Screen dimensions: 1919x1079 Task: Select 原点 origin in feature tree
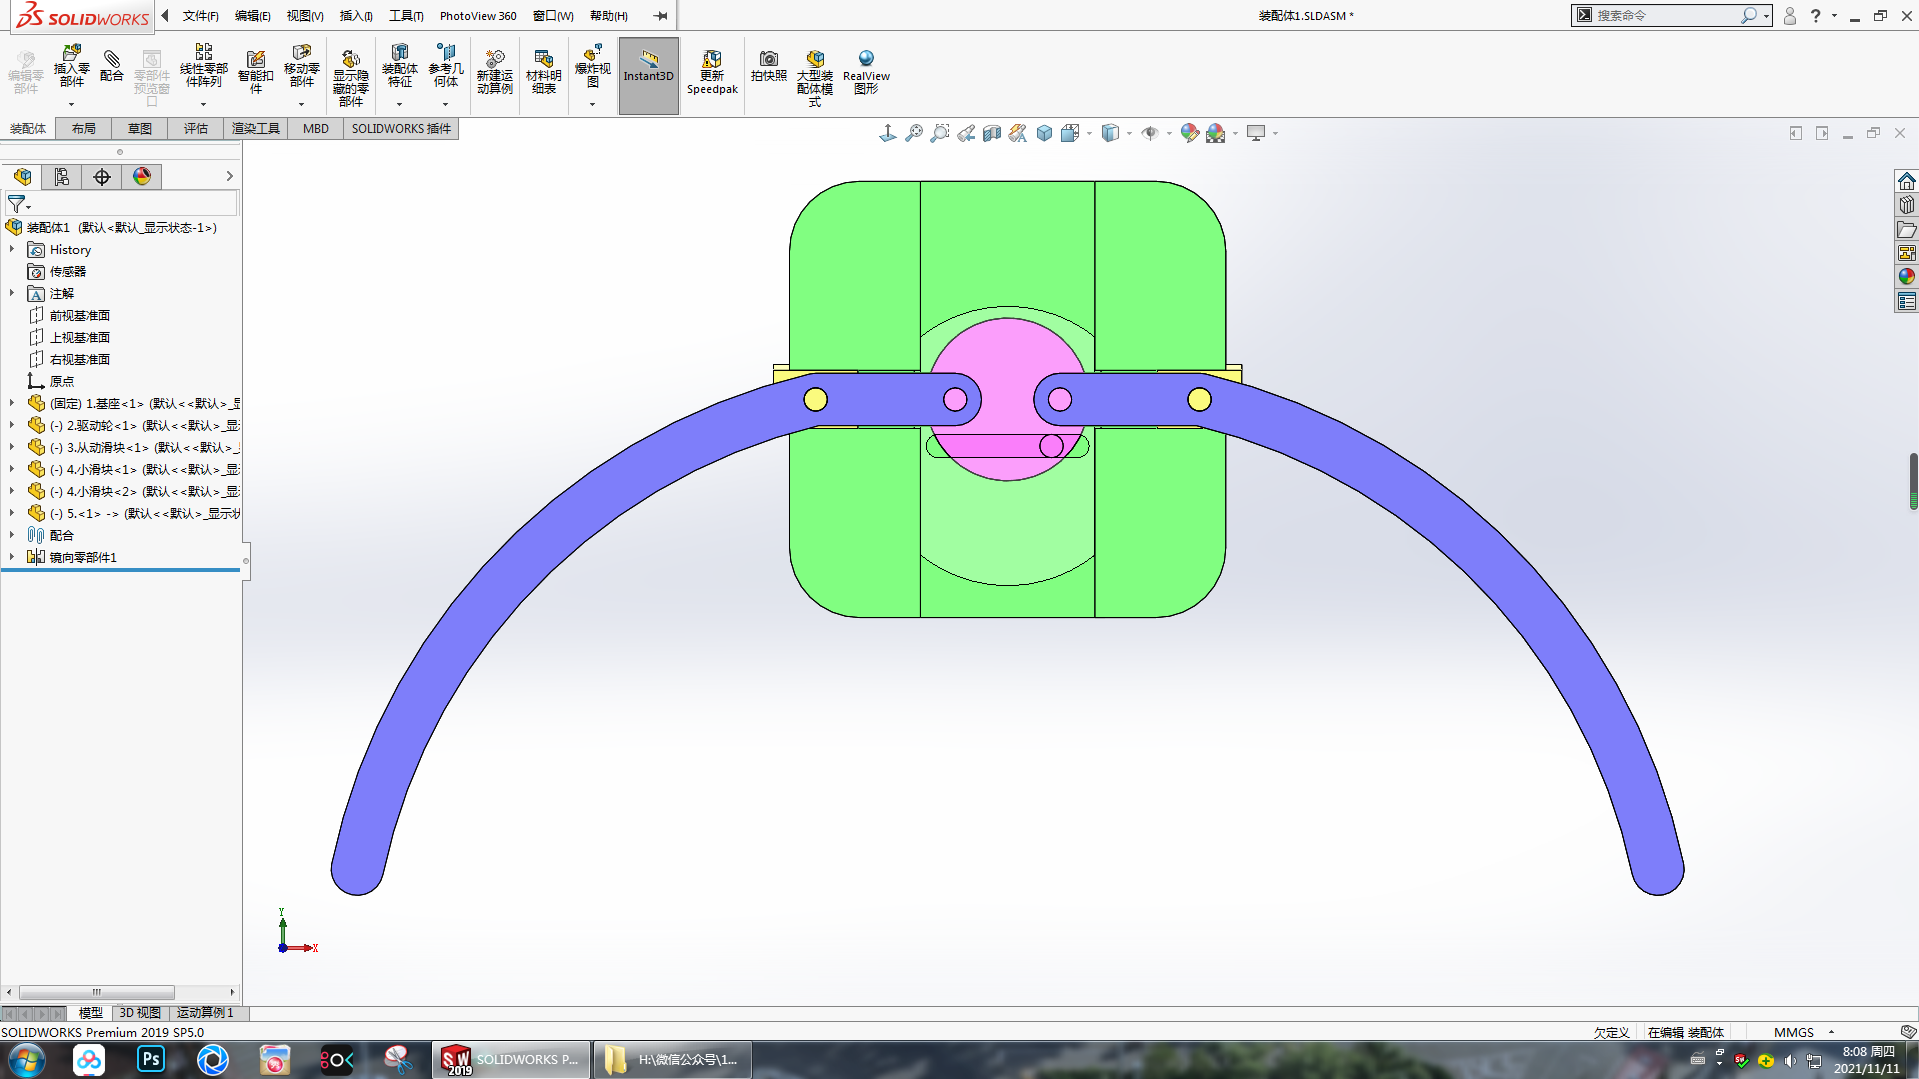62,382
